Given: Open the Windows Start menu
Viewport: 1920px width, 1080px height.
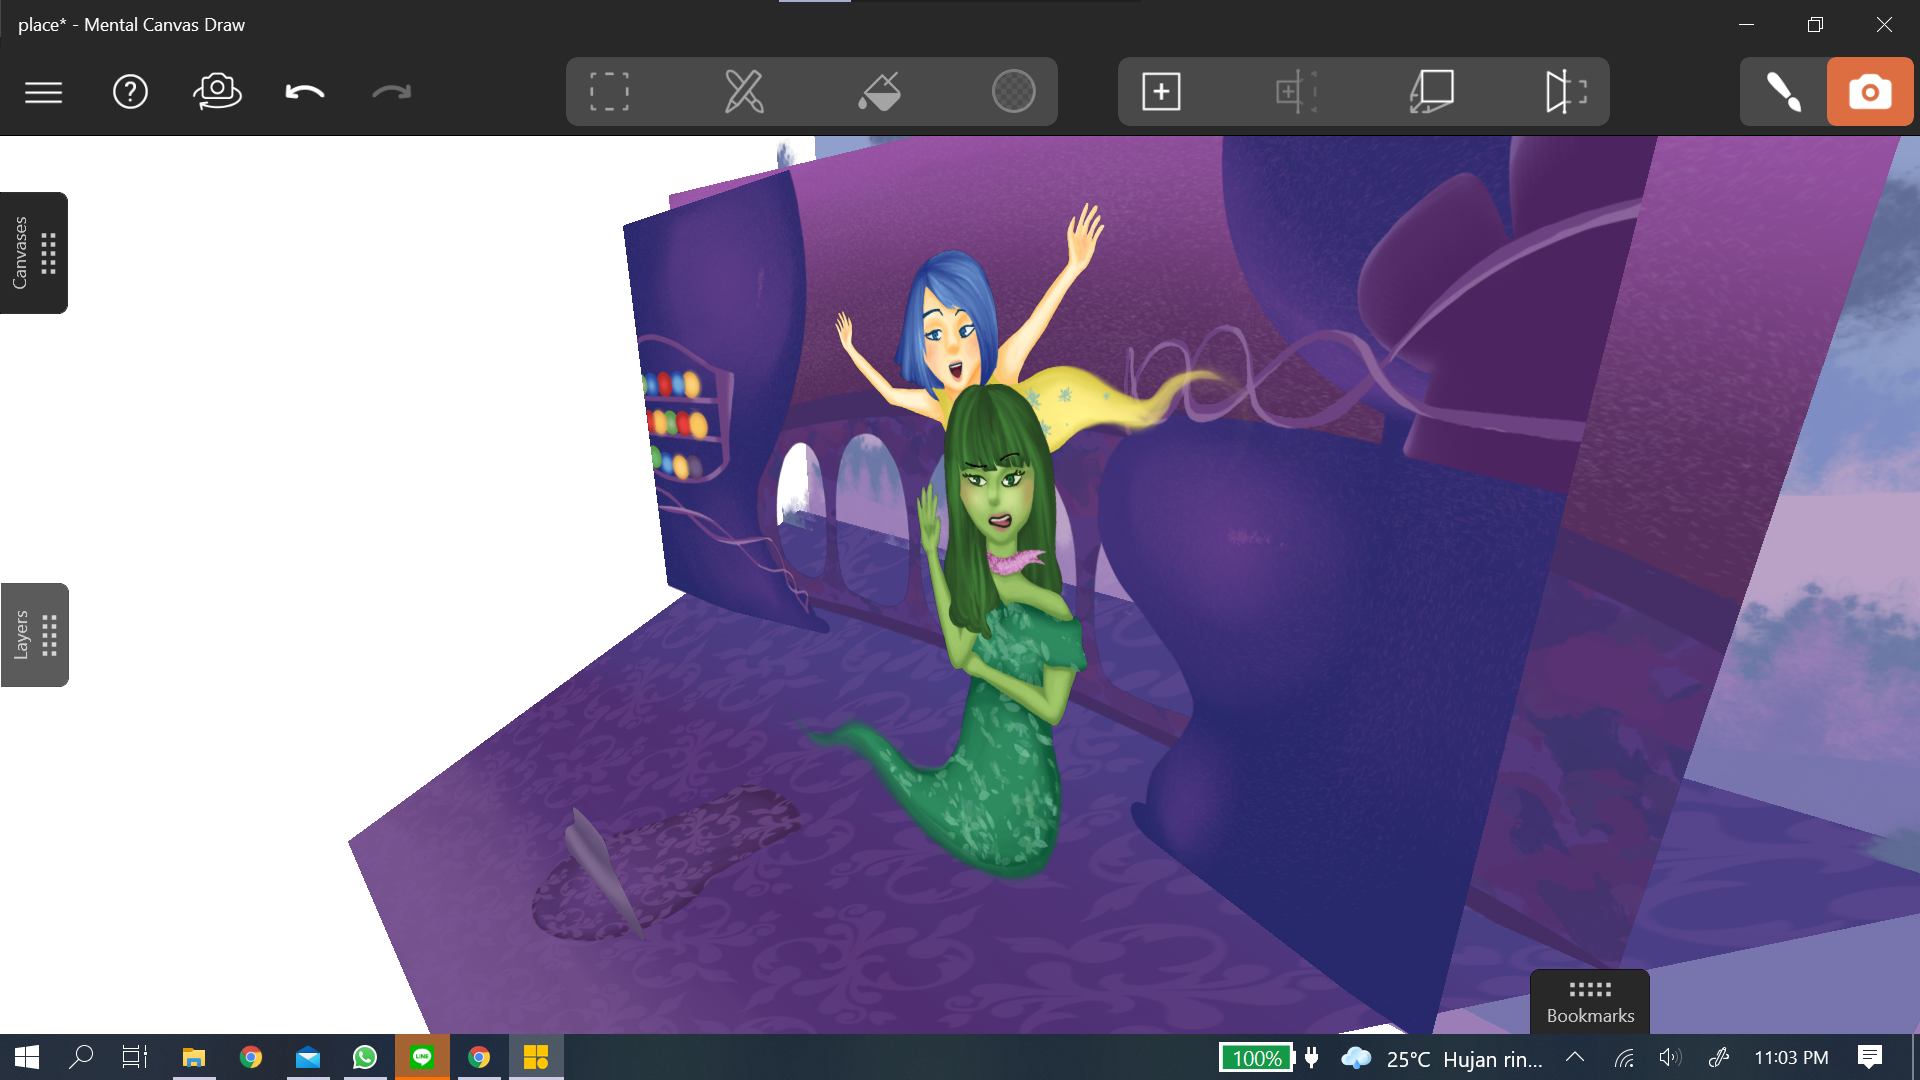Looking at the screenshot, I should tap(27, 1057).
